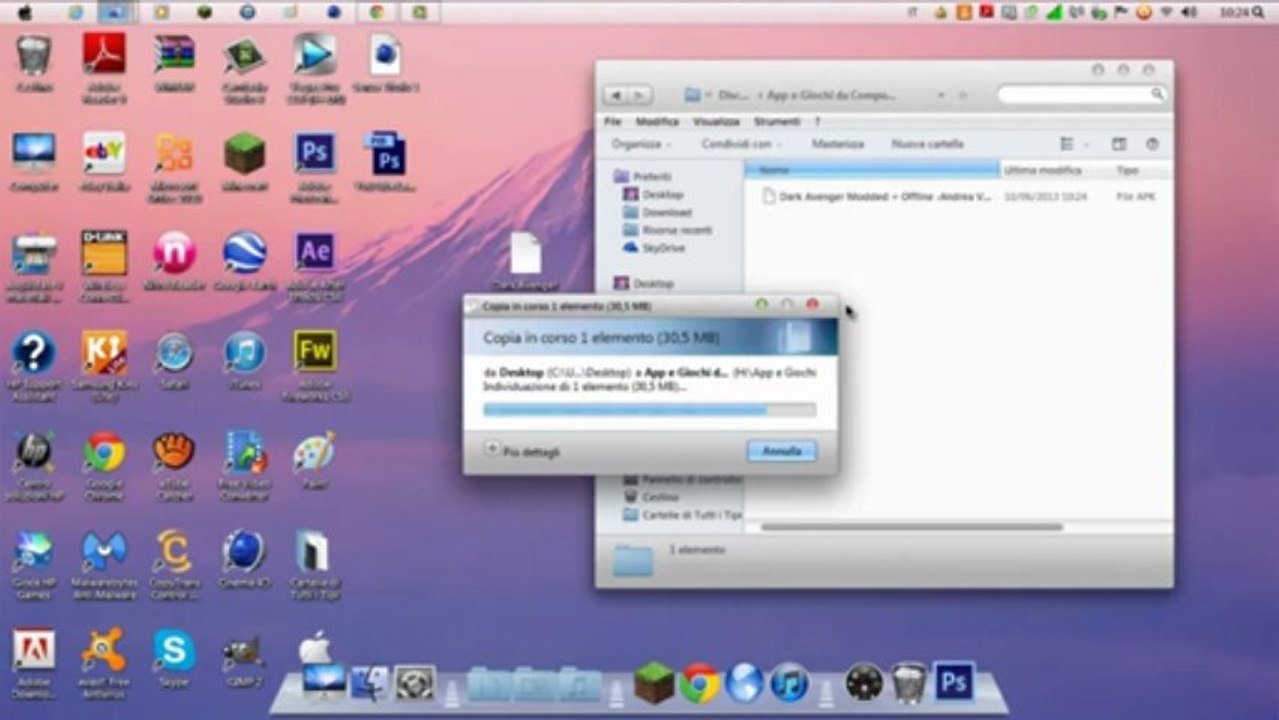Click the Explorer help button
Screen dimensions: 1279x720
tap(1152, 144)
